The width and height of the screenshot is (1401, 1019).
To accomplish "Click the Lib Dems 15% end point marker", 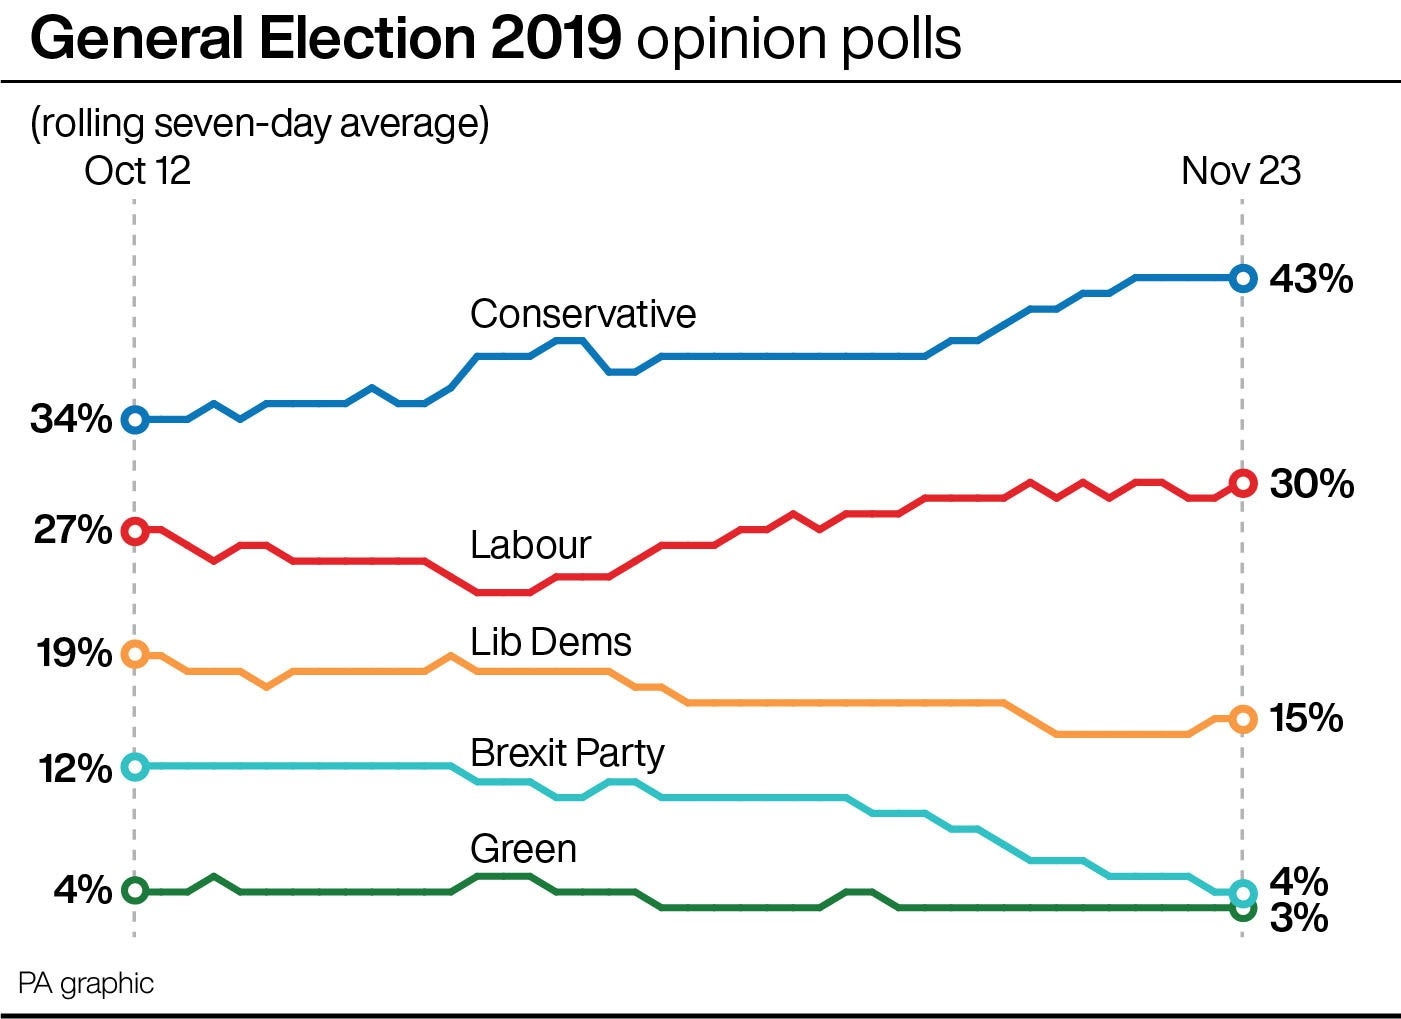I will pyautogui.click(x=1242, y=718).
